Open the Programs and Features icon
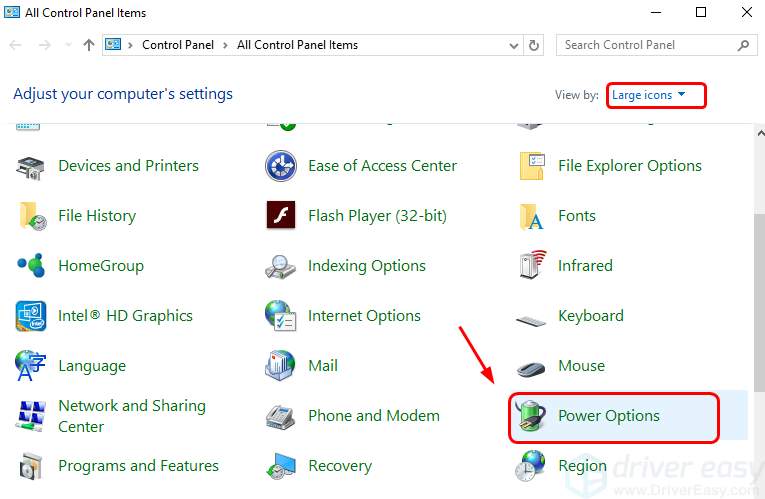This screenshot has height=499, width=765. pos(31,466)
